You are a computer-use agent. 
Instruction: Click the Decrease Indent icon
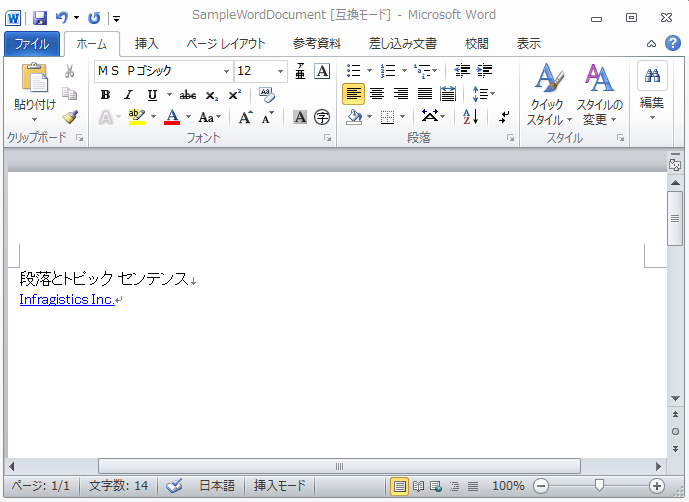(x=462, y=71)
